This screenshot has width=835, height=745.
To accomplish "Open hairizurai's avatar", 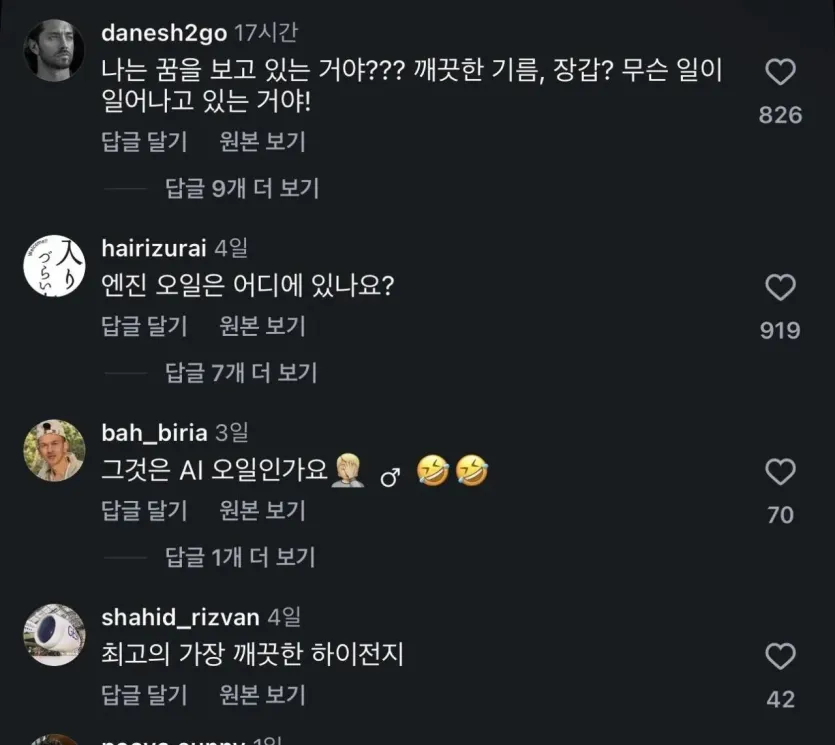I will (54, 266).
